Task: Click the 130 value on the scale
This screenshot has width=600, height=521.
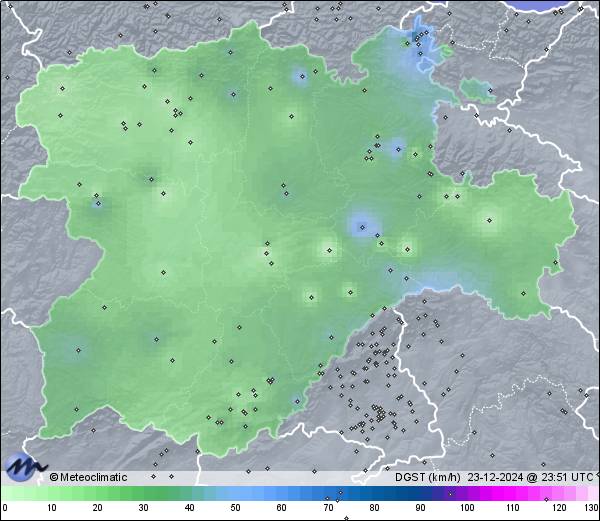Action: click(592, 508)
